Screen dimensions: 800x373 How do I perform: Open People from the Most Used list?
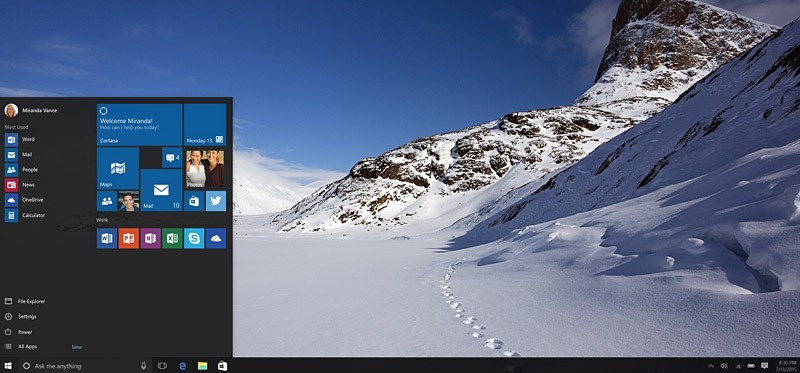point(21,170)
